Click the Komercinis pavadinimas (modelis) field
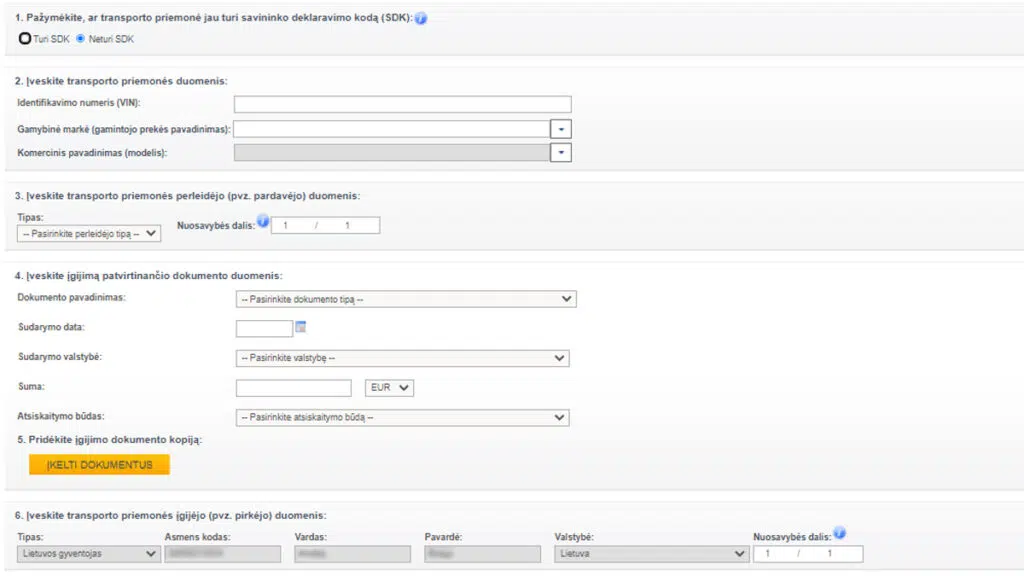Viewport: 1024px width, 576px height. [392, 153]
